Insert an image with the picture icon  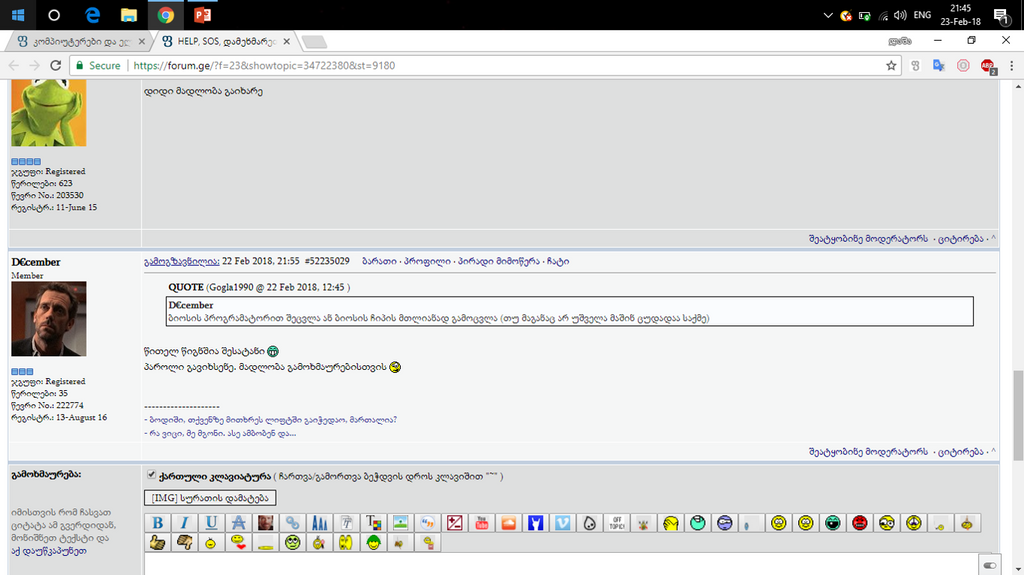tap(400, 523)
